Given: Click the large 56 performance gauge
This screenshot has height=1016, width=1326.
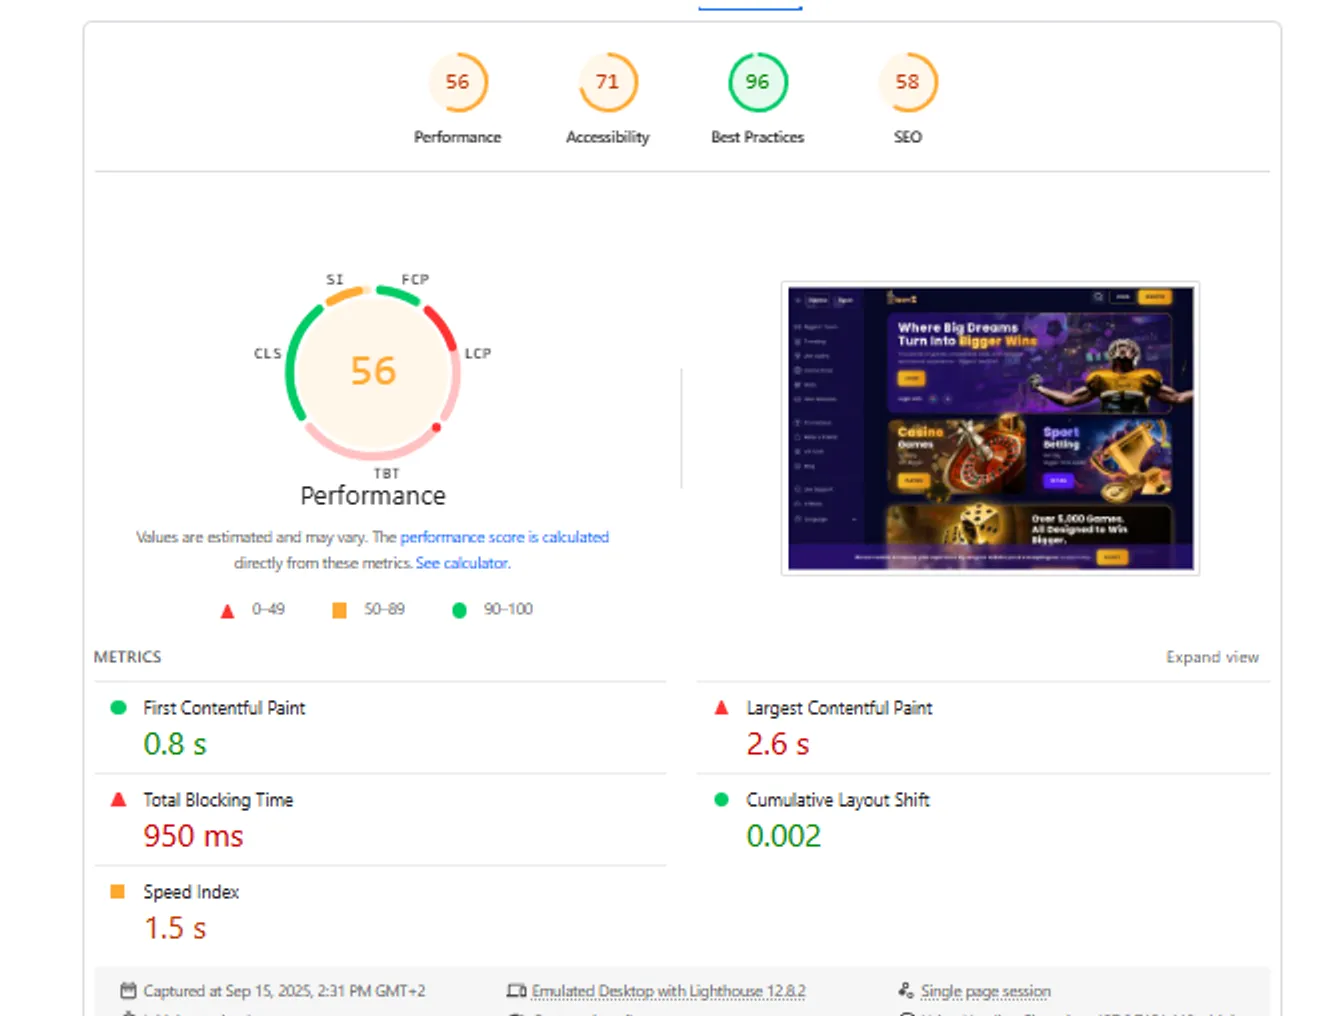Looking at the screenshot, I should click(x=373, y=371).
